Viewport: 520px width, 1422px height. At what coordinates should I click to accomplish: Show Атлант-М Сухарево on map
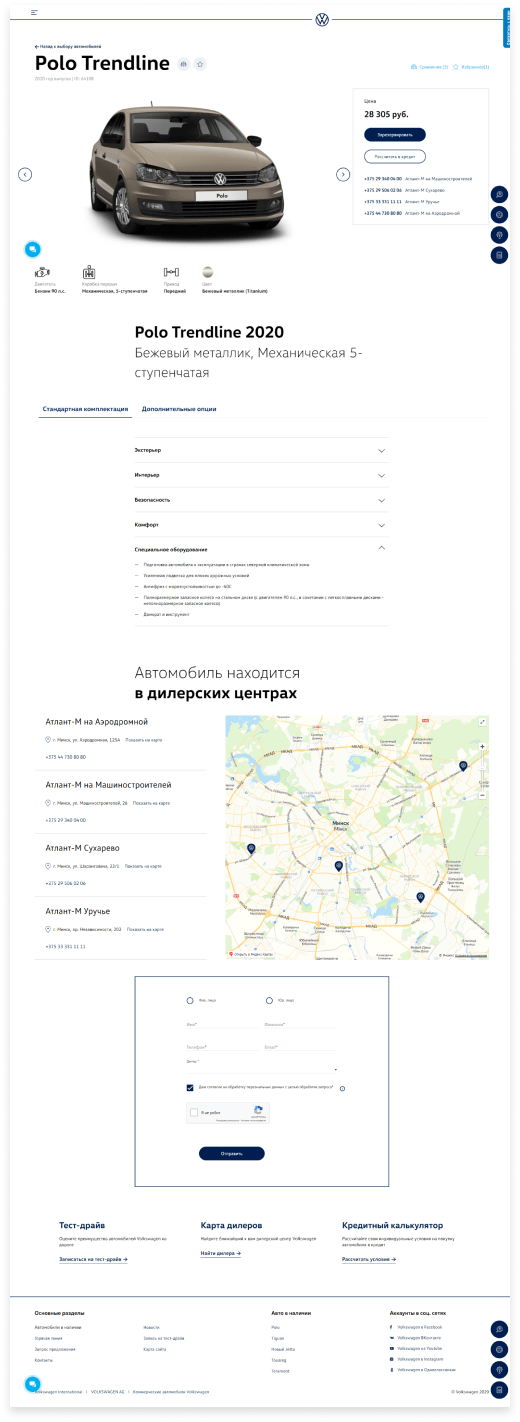143,866
